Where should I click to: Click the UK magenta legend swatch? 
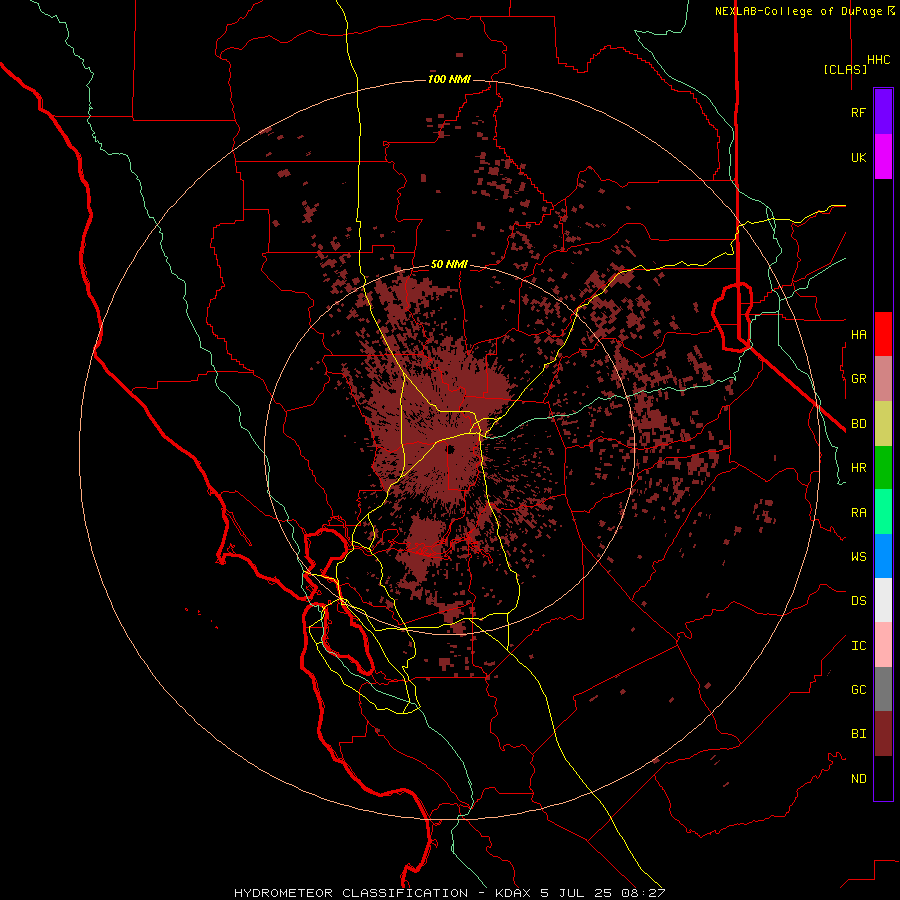(883, 157)
